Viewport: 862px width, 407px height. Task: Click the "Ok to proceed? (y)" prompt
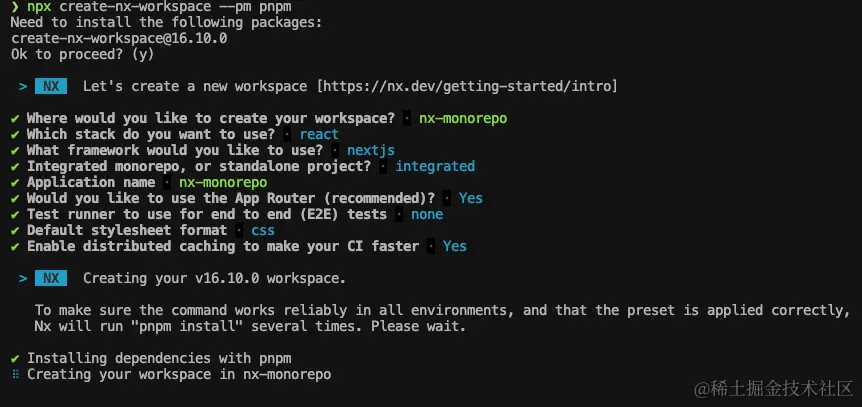coord(82,54)
